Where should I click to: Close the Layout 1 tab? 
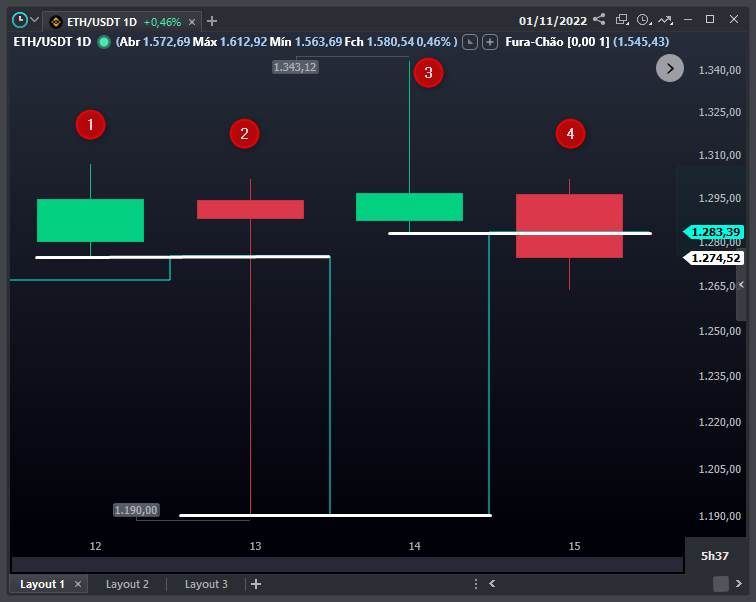coord(78,584)
